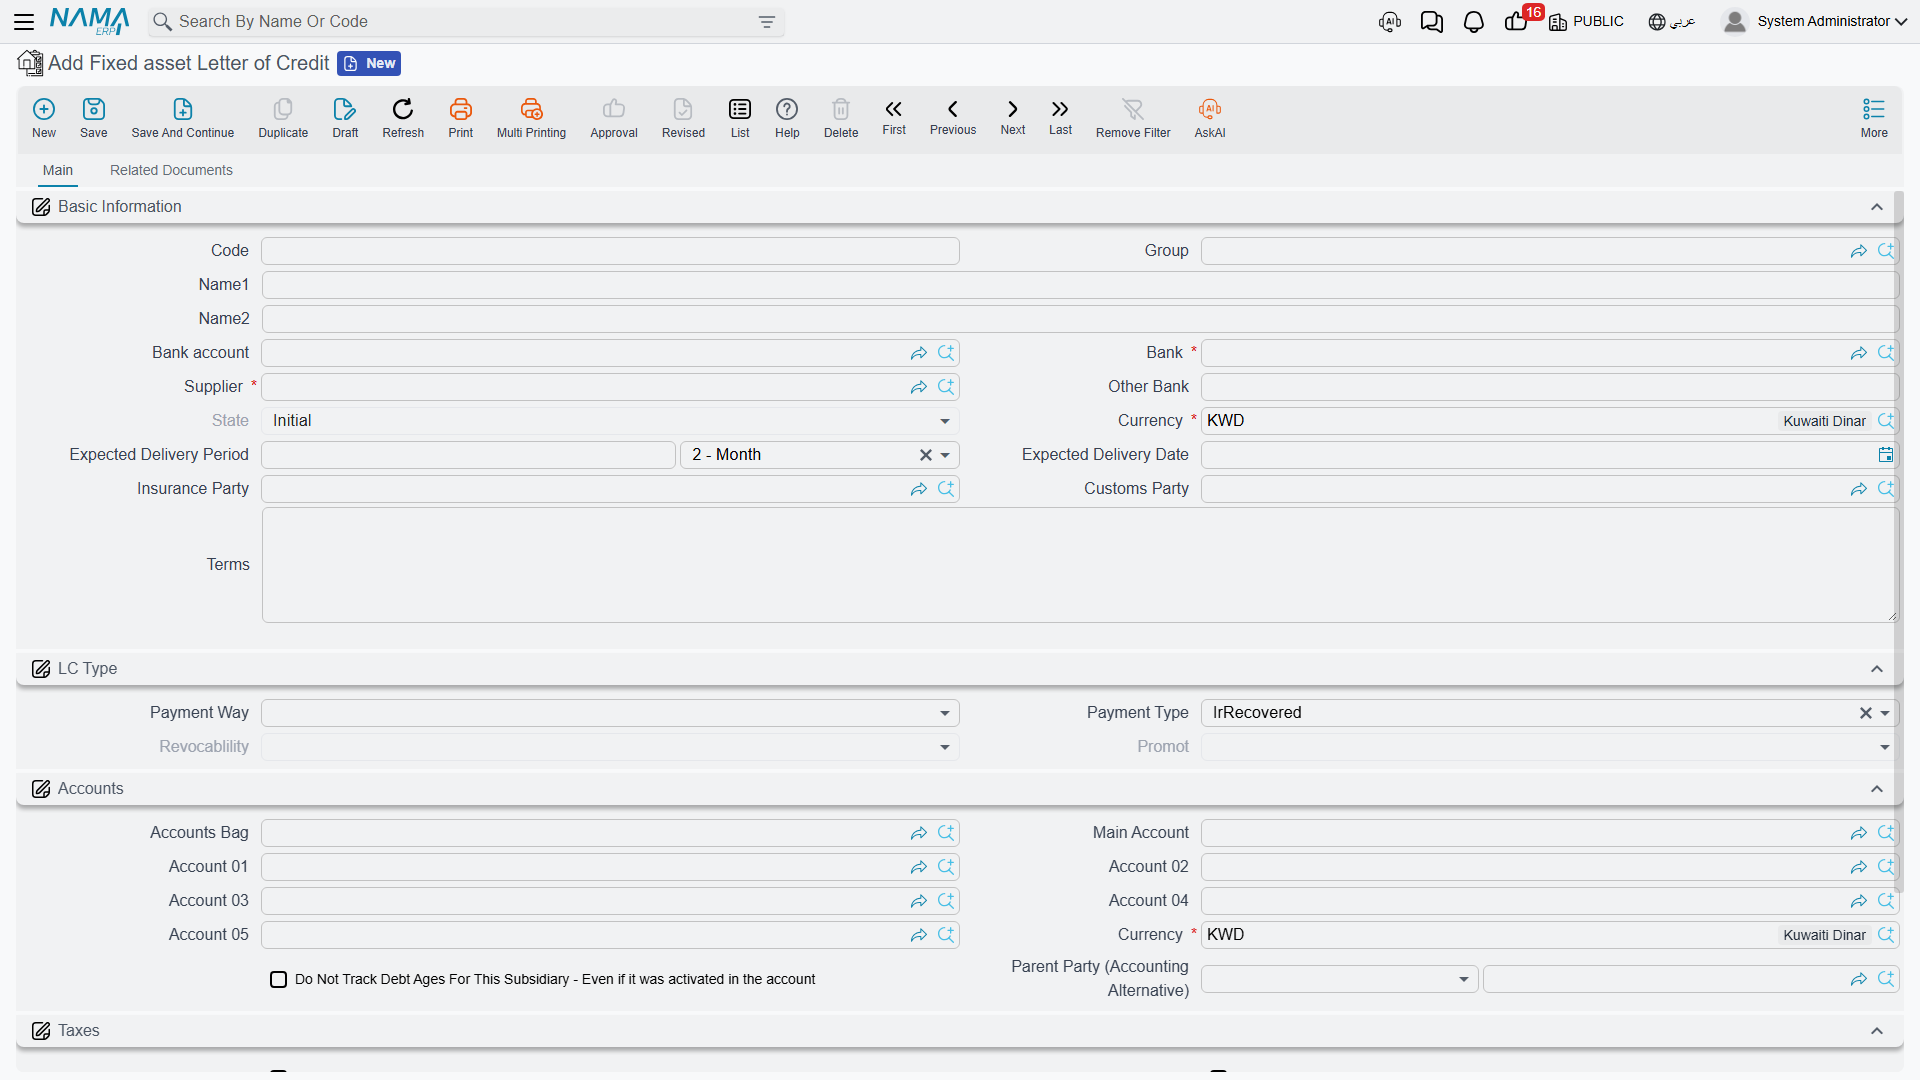Open linked record arrow for Accounts Bag

[x=918, y=833]
